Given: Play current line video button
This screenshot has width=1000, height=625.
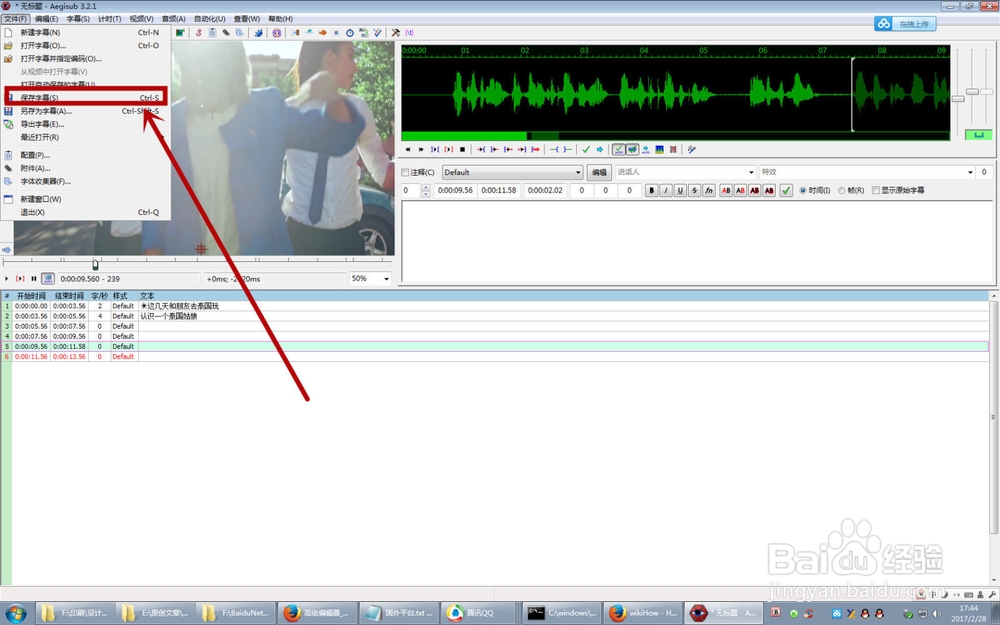Looking at the screenshot, I should click(x=20, y=279).
